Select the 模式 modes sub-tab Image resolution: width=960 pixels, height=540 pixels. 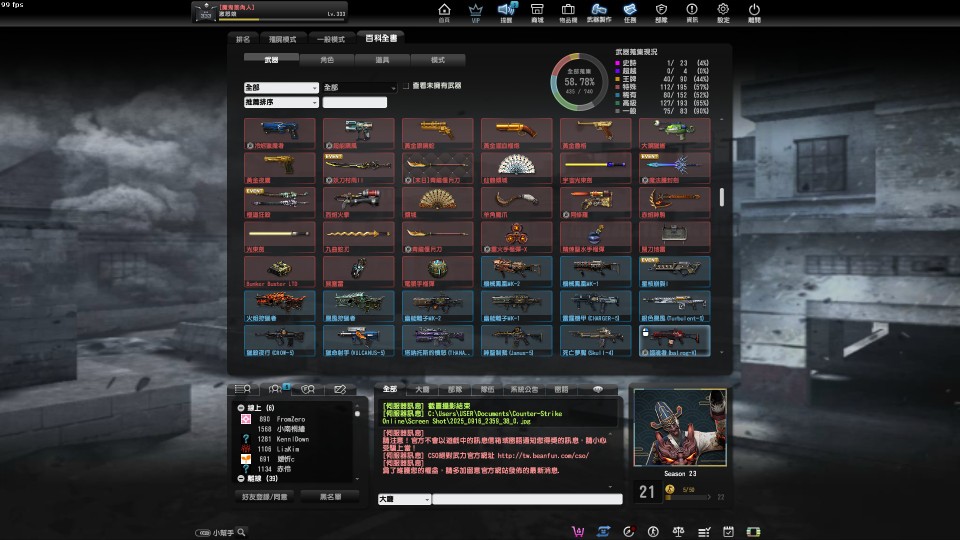pyautogui.click(x=438, y=60)
